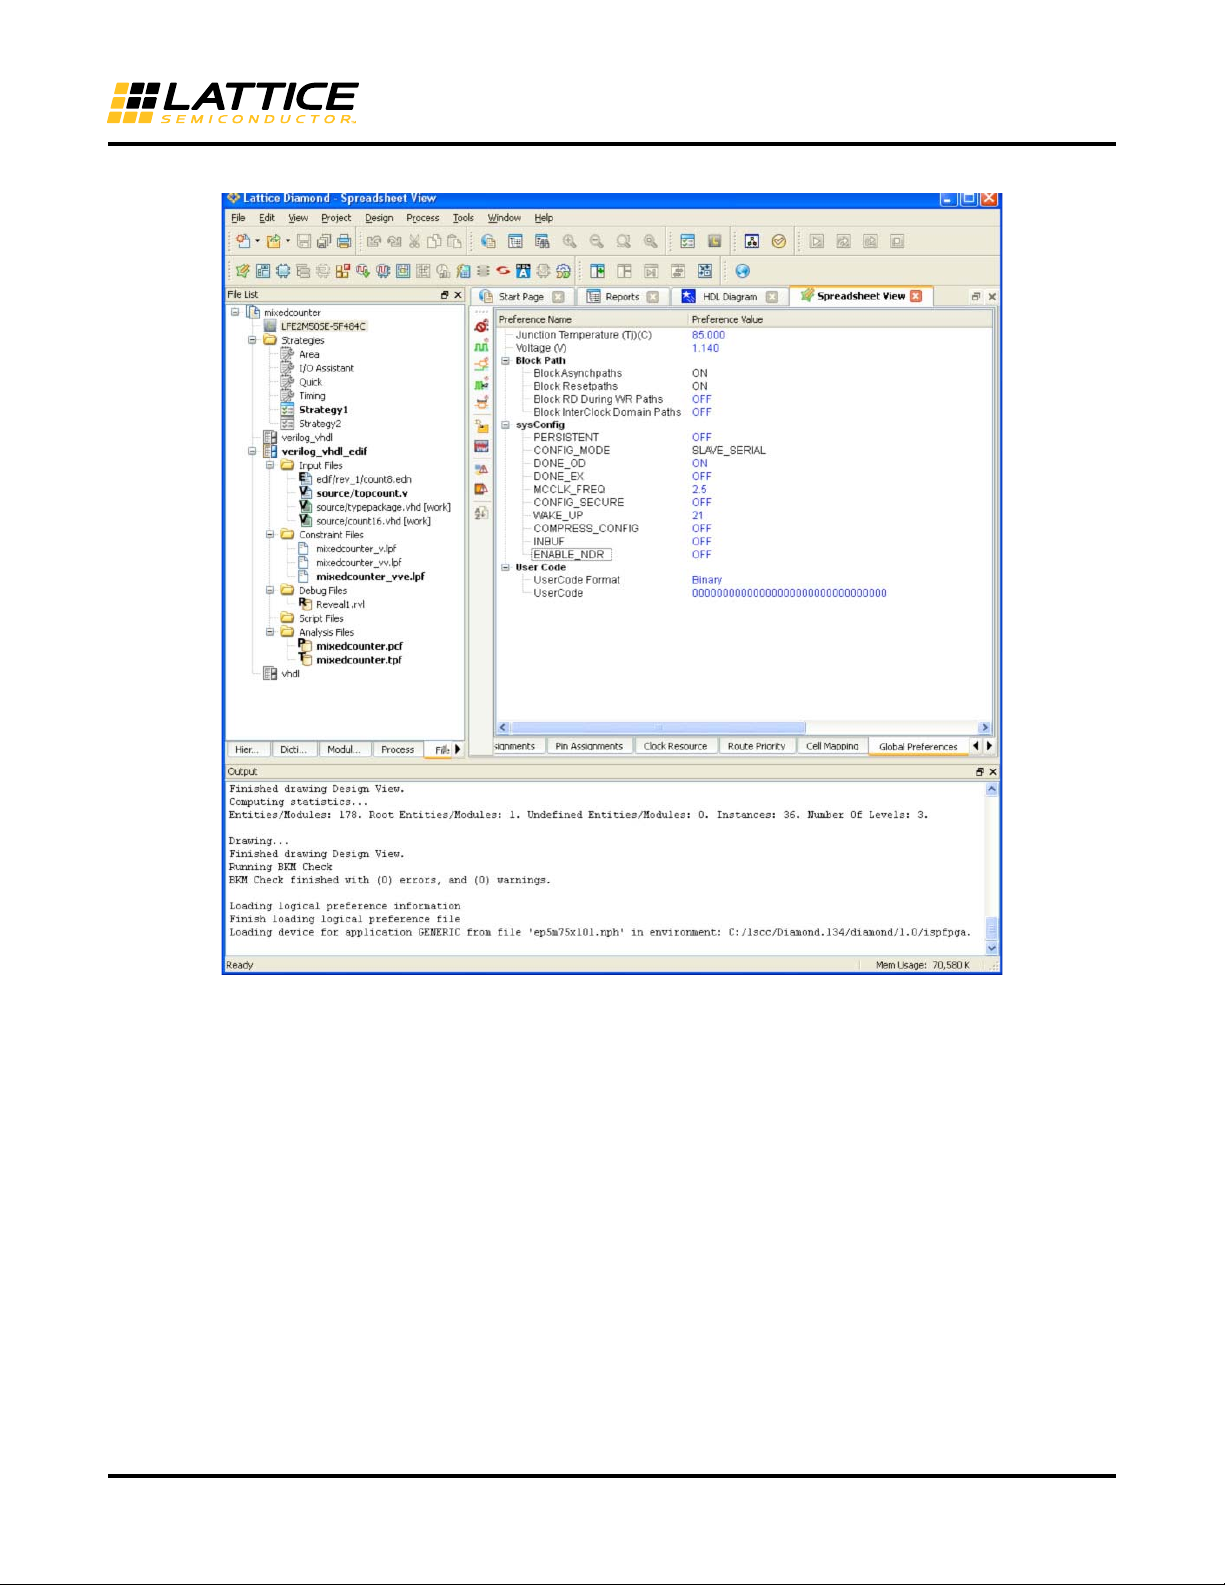The height and width of the screenshot is (1585, 1225).
Task: Select the Reveal1.rvl debug file
Action: pyautogui.click(x=340, y=604)
